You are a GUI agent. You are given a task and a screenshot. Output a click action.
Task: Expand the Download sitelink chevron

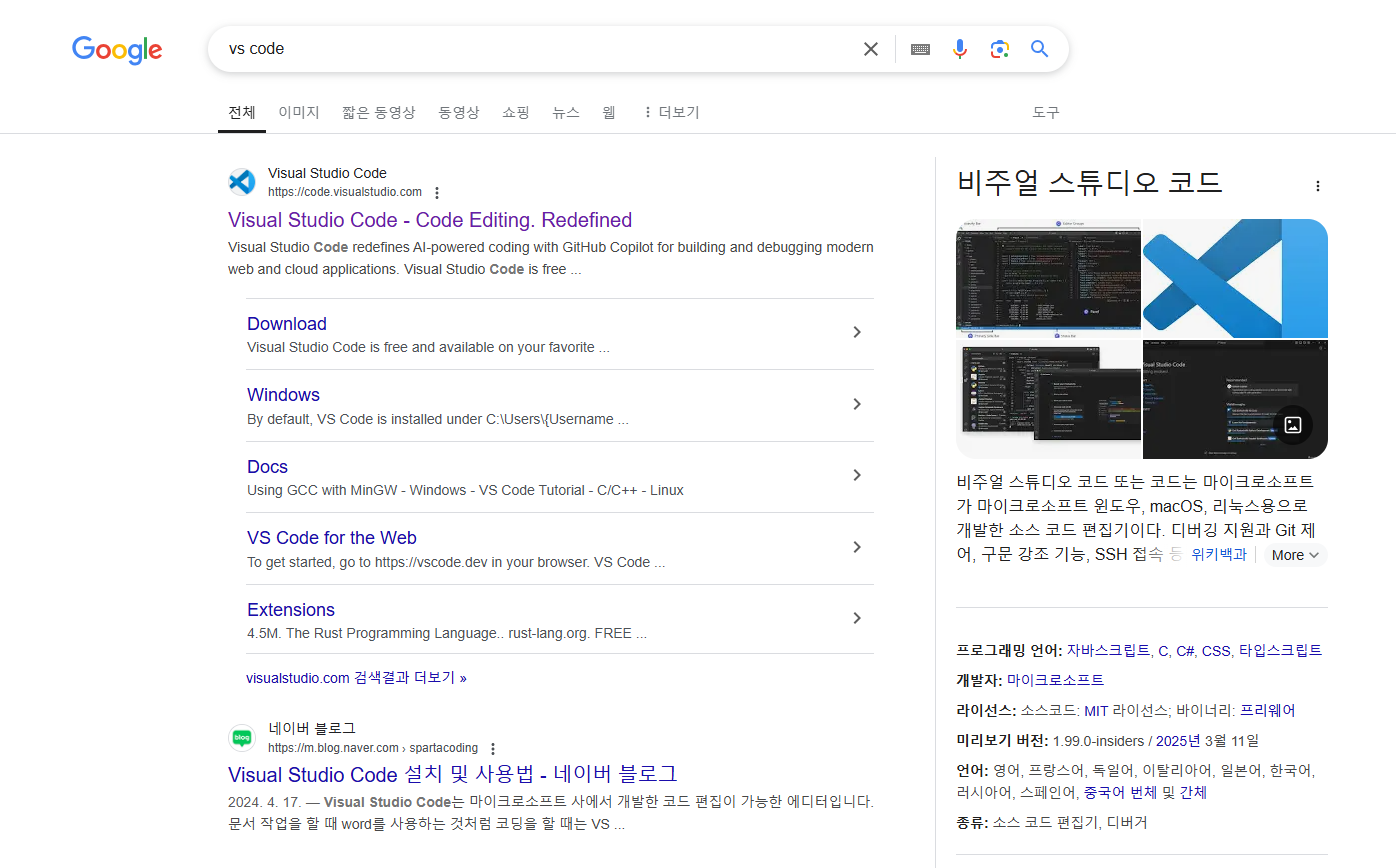pyautogui.click(x=857, y=332)
